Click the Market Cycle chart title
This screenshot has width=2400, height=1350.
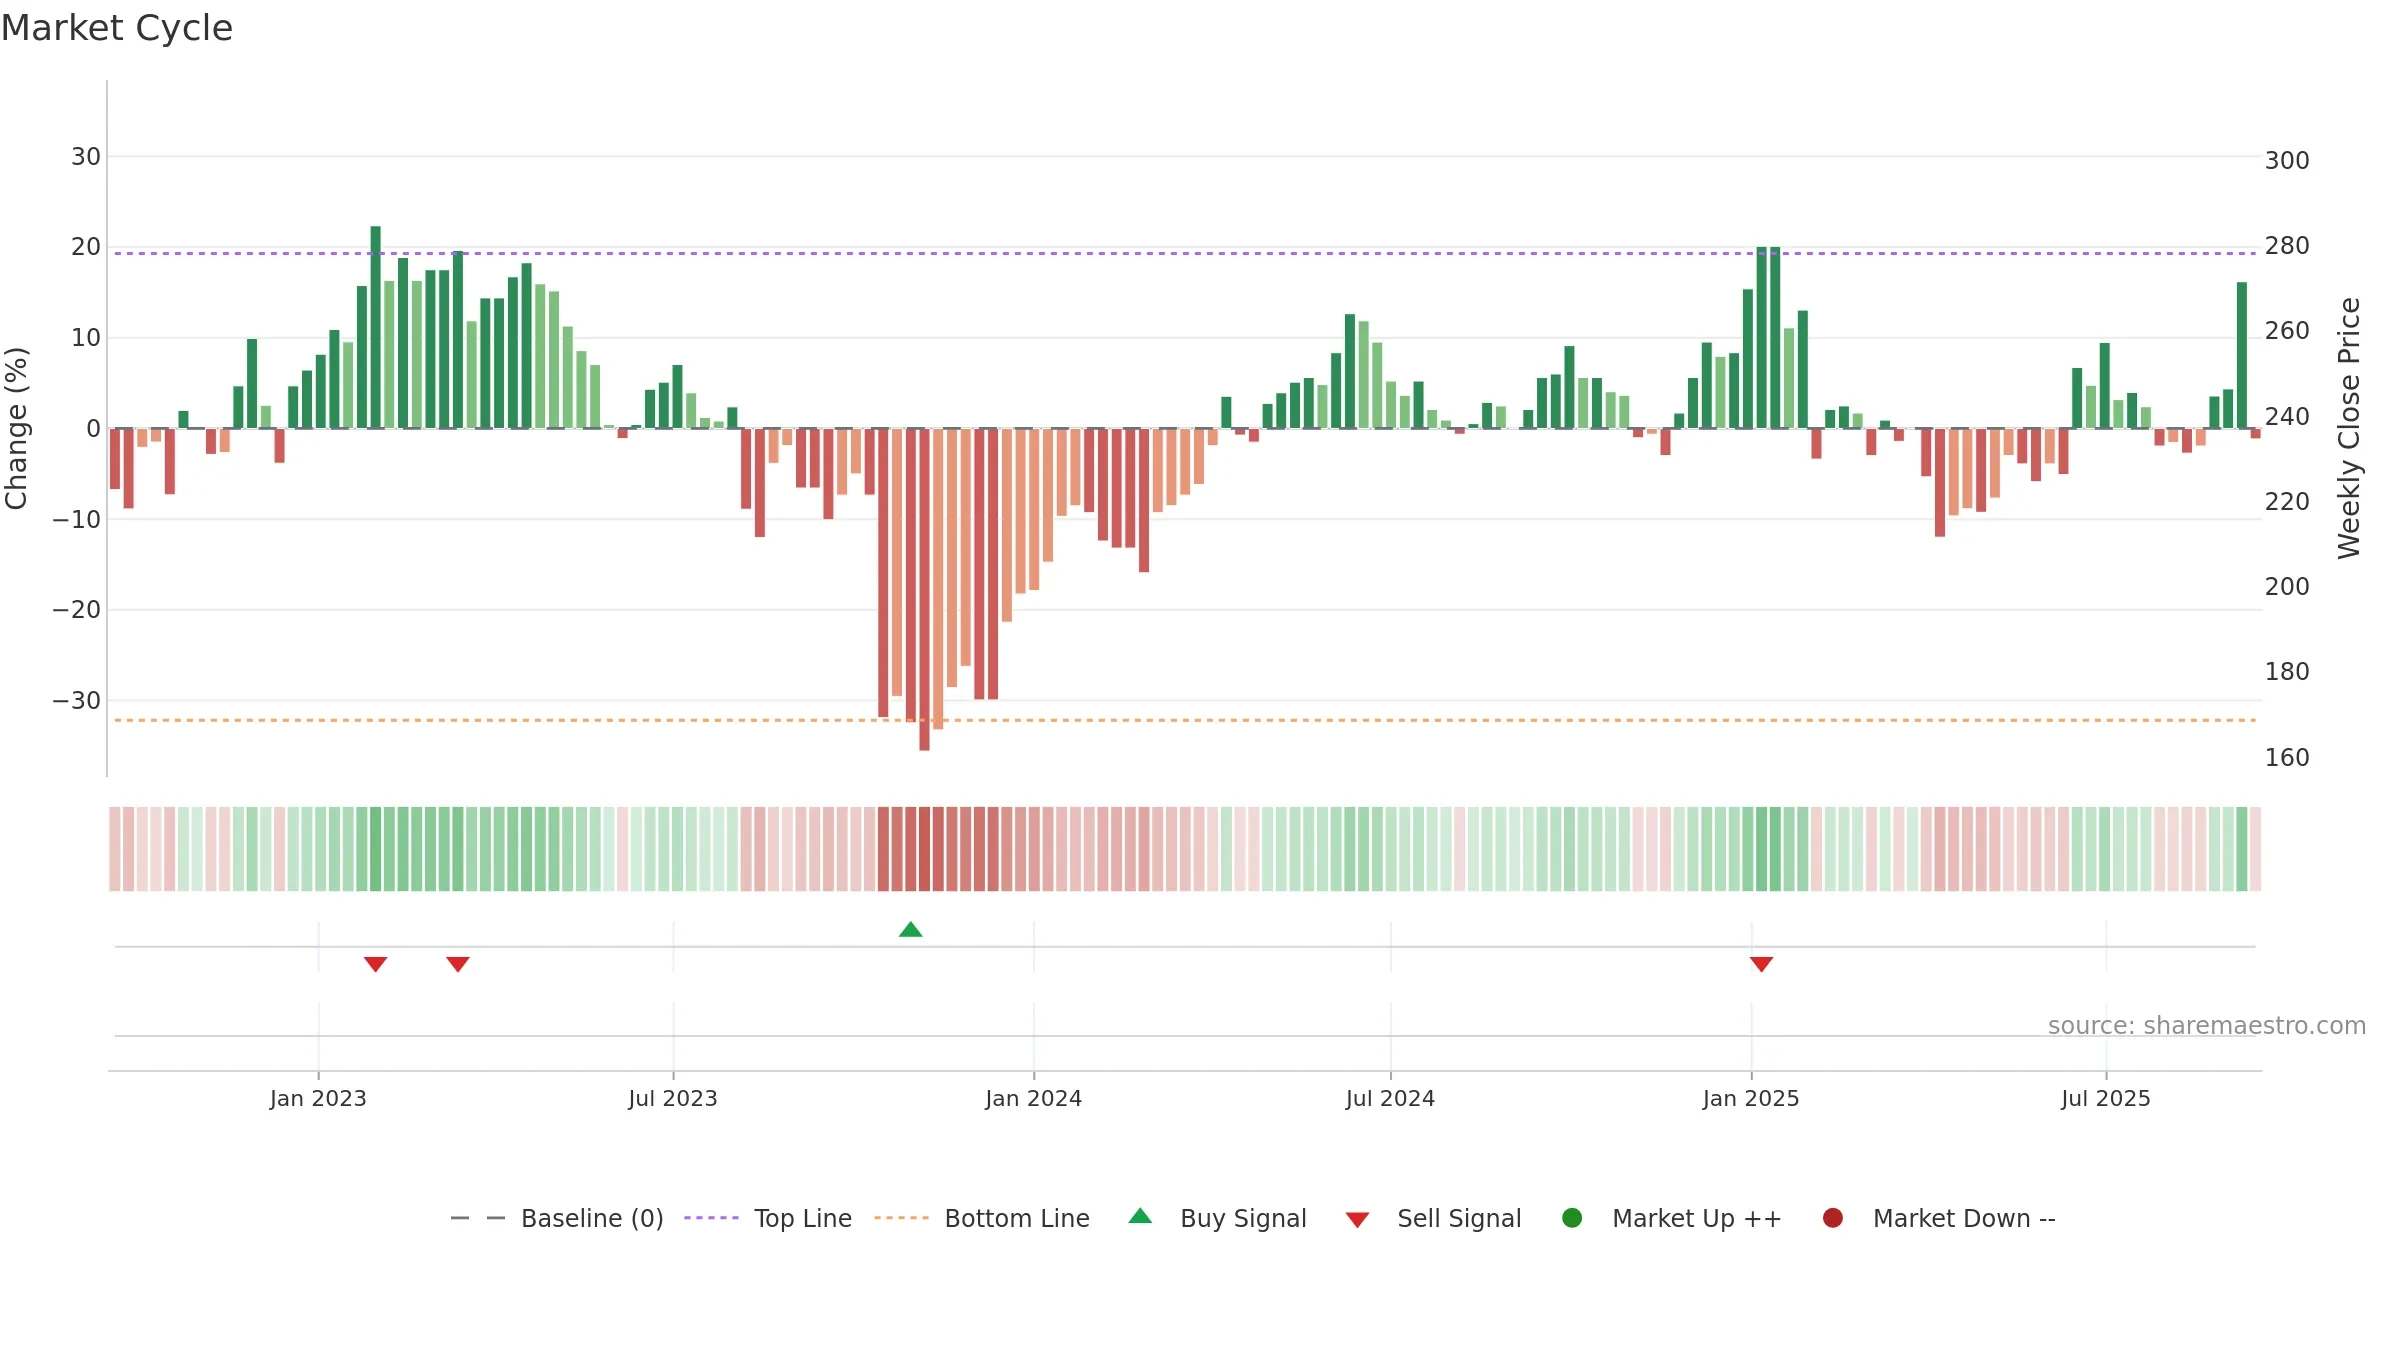(x=117, y=28)
